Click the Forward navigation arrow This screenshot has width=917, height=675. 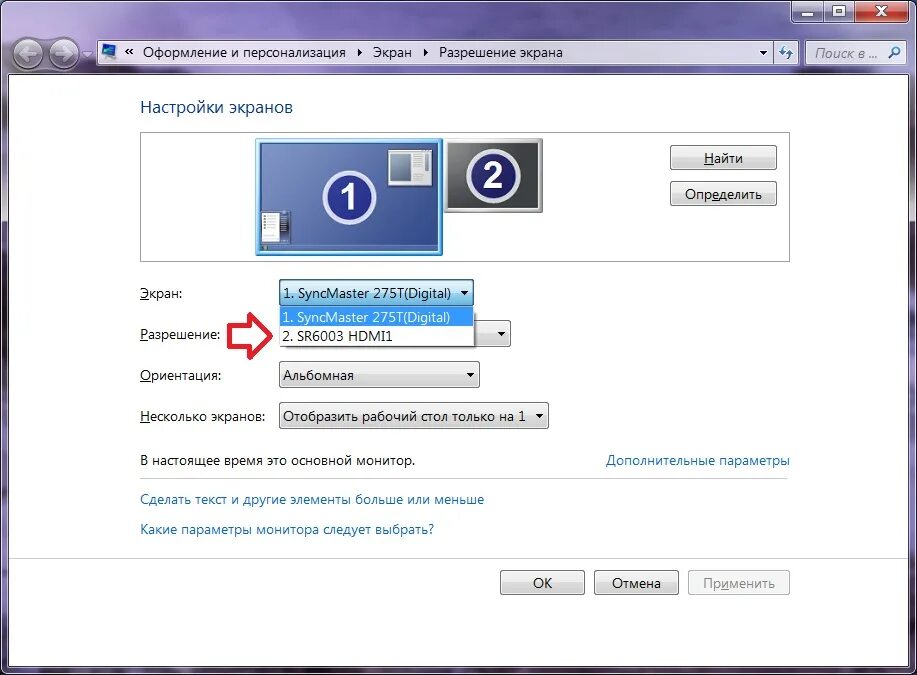coord(64,54)
